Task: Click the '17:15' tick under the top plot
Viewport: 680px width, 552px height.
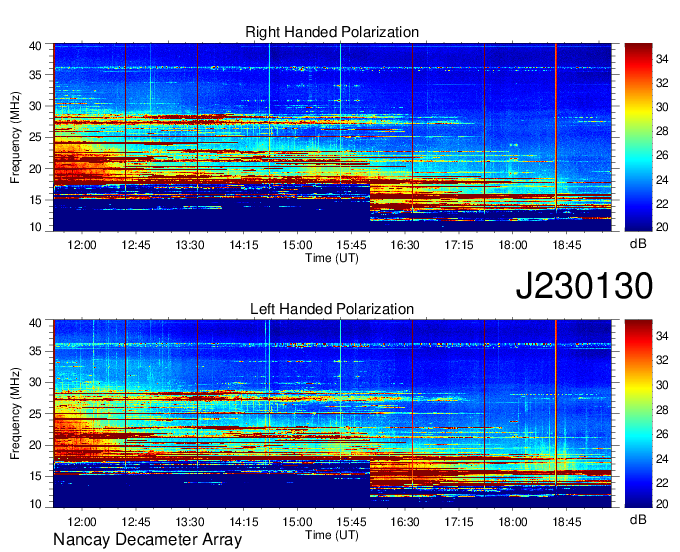Action: (x=459, y=245)
